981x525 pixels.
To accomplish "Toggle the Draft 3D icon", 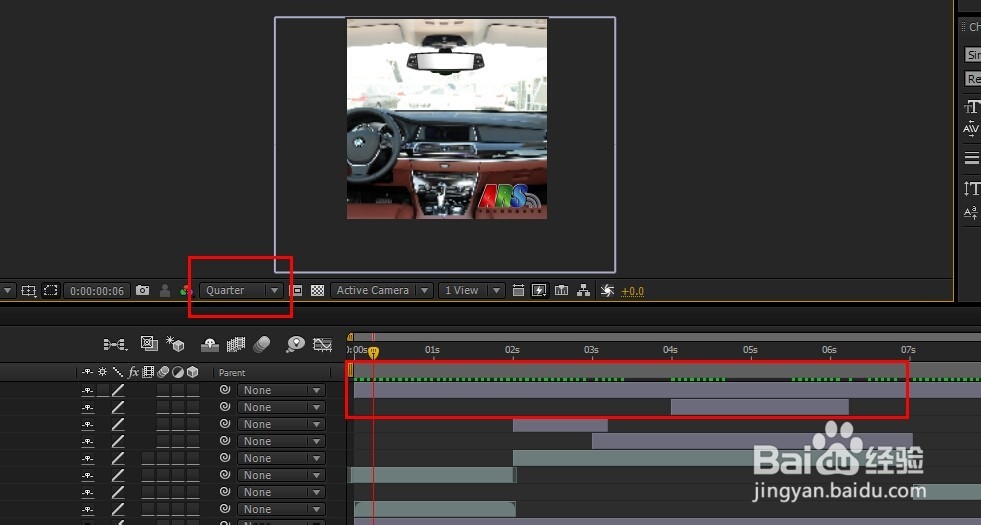I will [175, 344].
